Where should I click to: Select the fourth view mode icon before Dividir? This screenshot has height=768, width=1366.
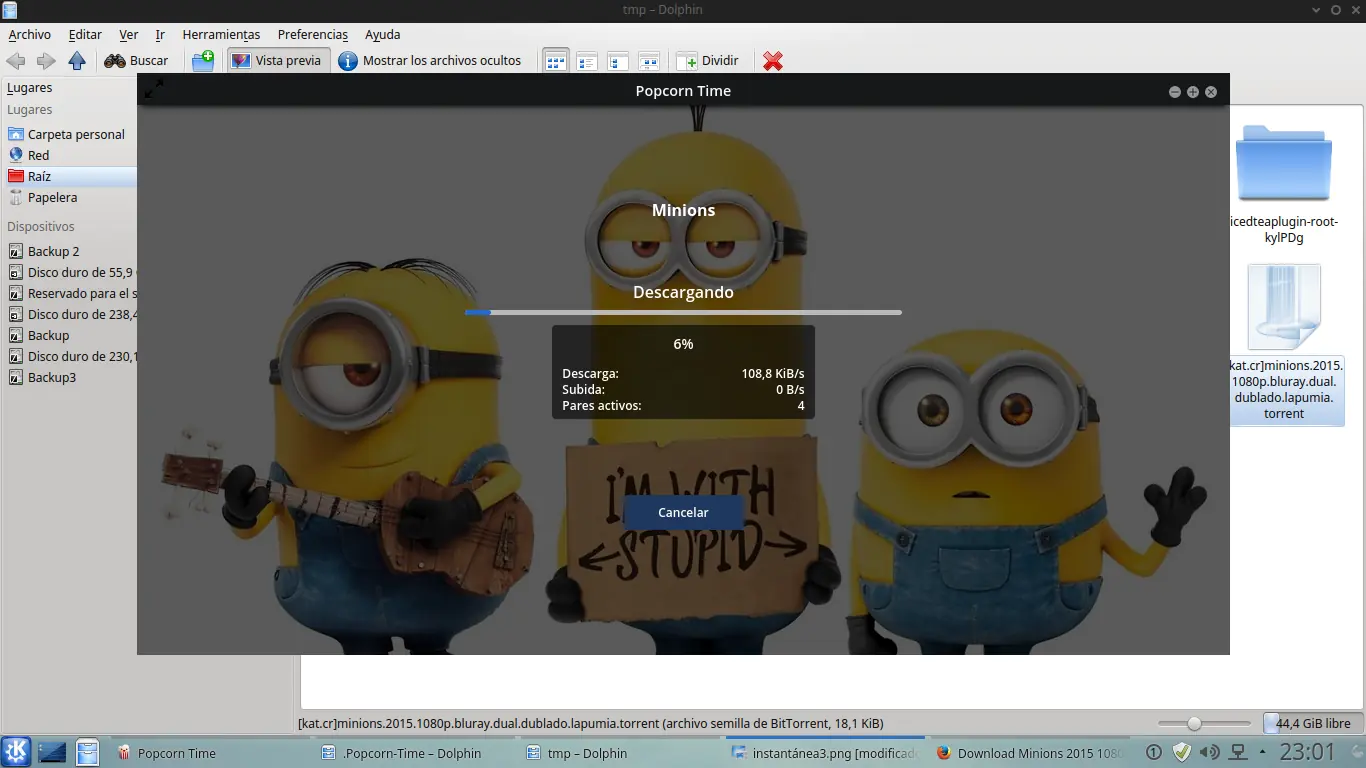point(649,61)
